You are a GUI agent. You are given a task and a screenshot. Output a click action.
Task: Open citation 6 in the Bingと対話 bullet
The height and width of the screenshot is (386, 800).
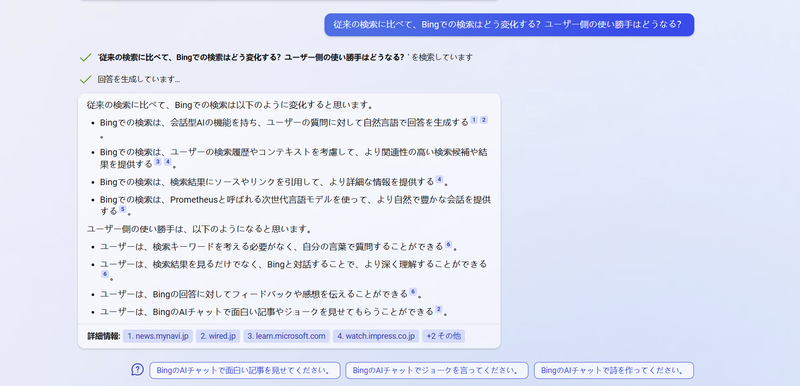[x=105, y=274]
